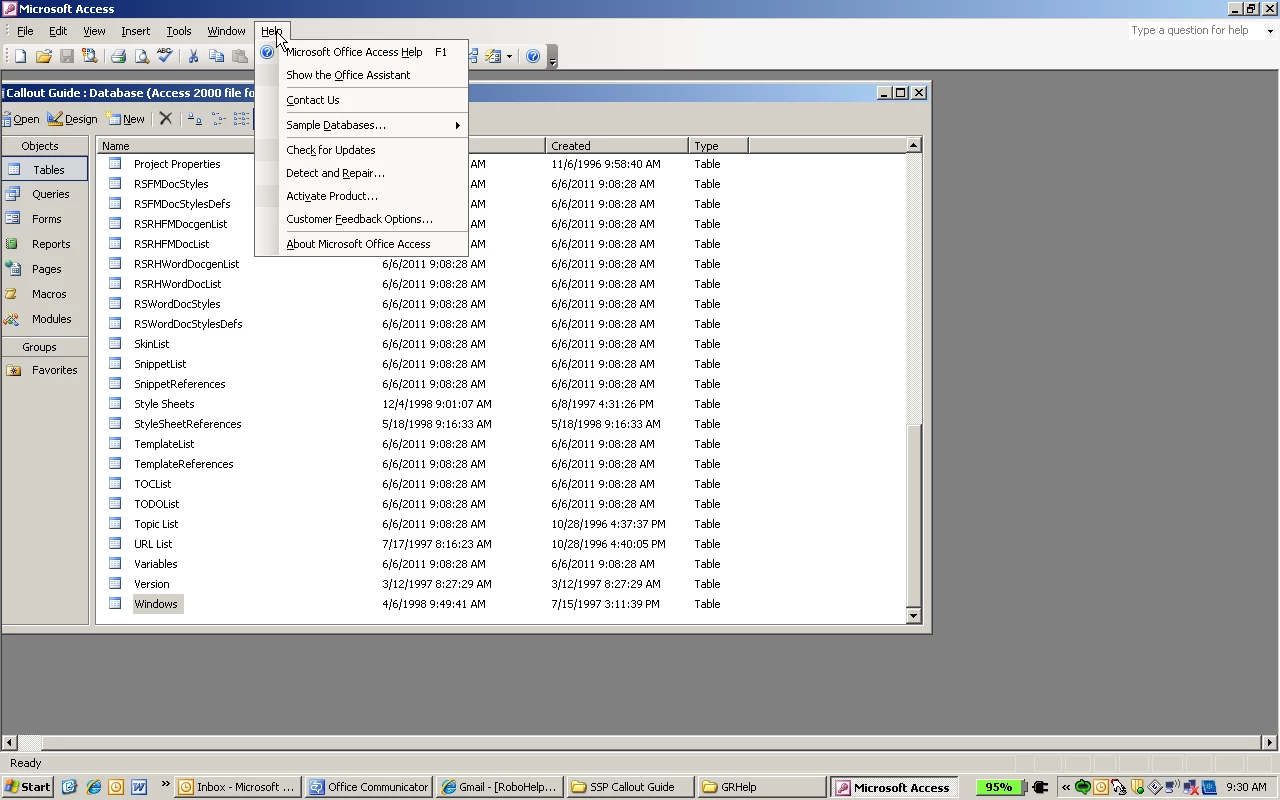
Task: Click the File Search toolbar icon
Action: click(90, 57)
